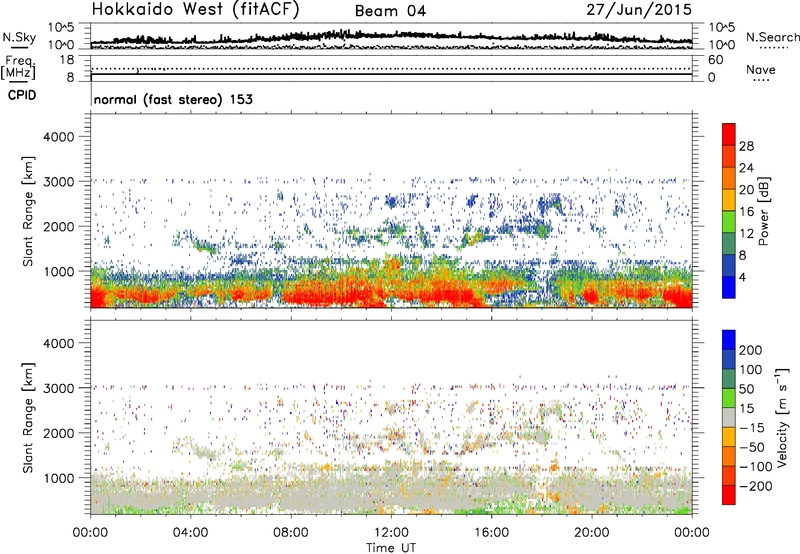Click the 2000 tick label of velocity panel
Viewport: 800px width, 554px height.
[58, 433]
